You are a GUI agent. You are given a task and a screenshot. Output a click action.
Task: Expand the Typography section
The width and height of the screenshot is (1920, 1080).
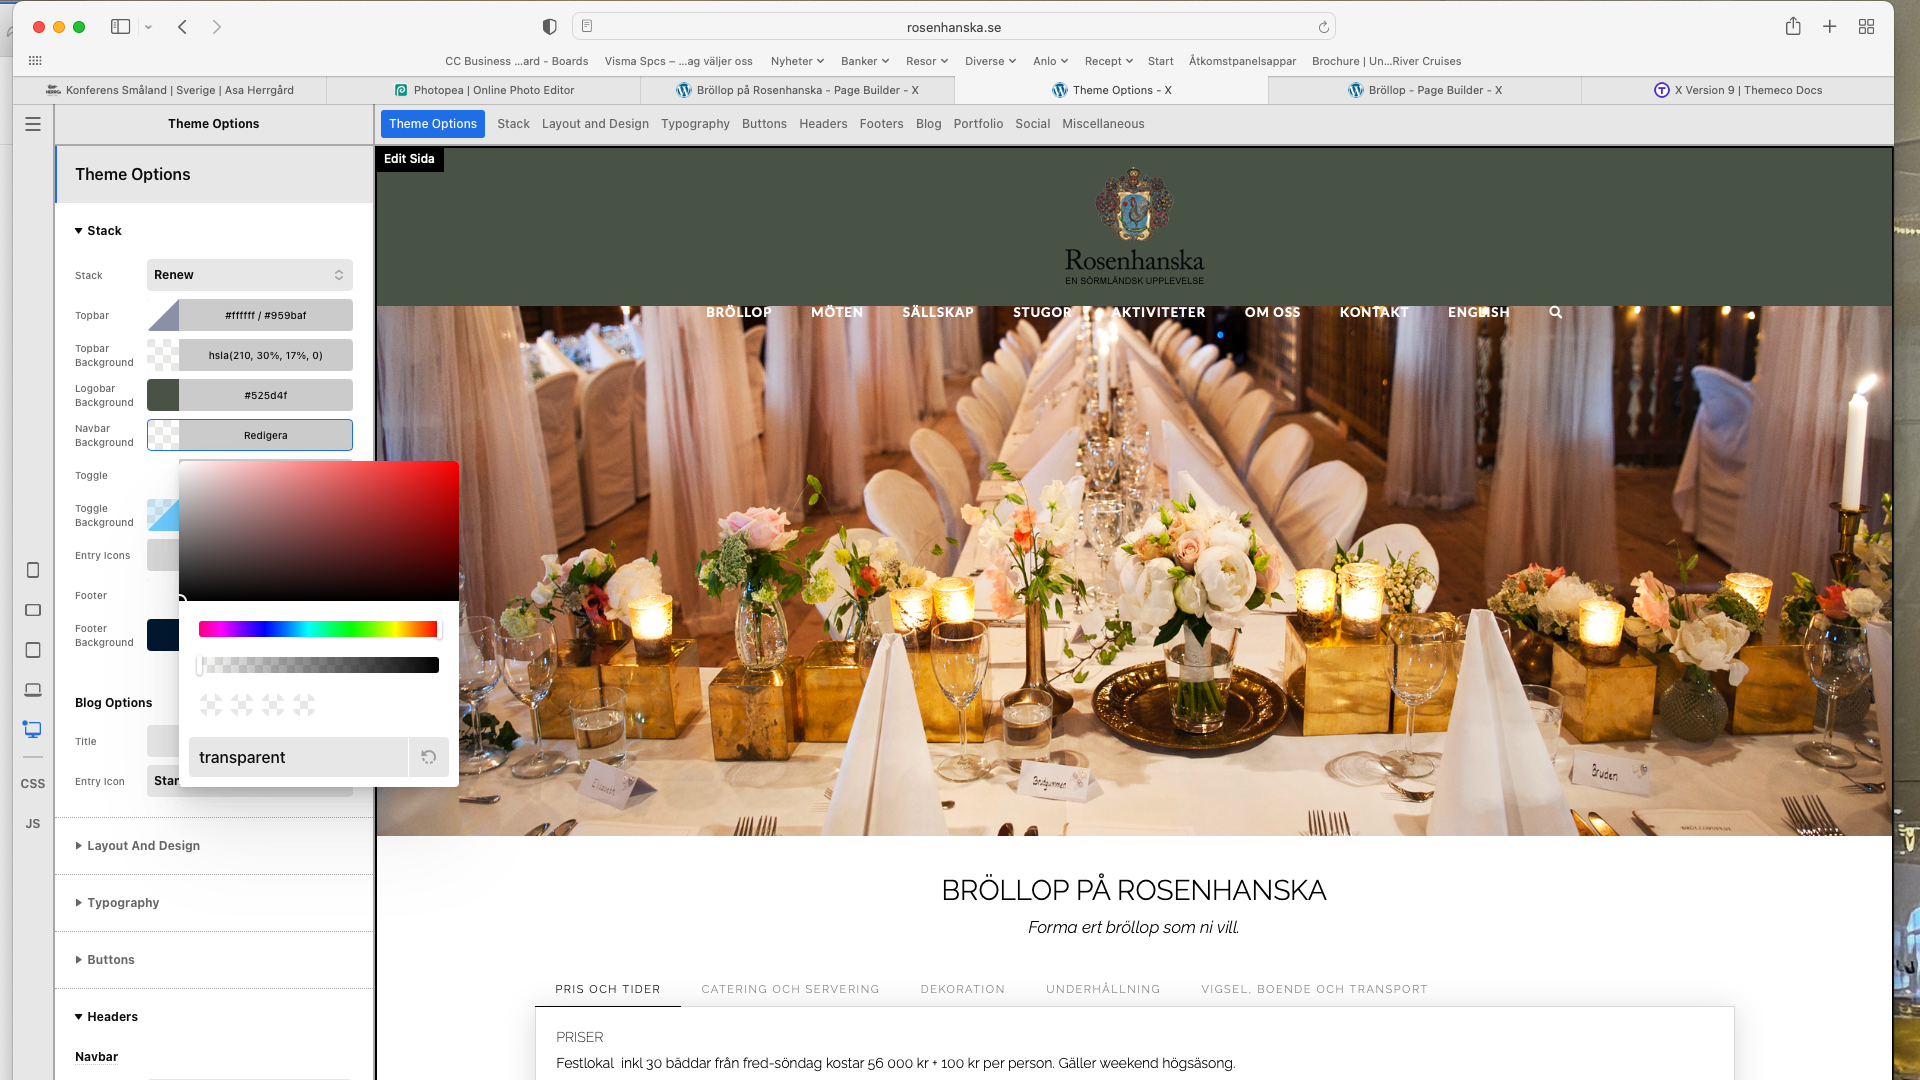(123, 903)
